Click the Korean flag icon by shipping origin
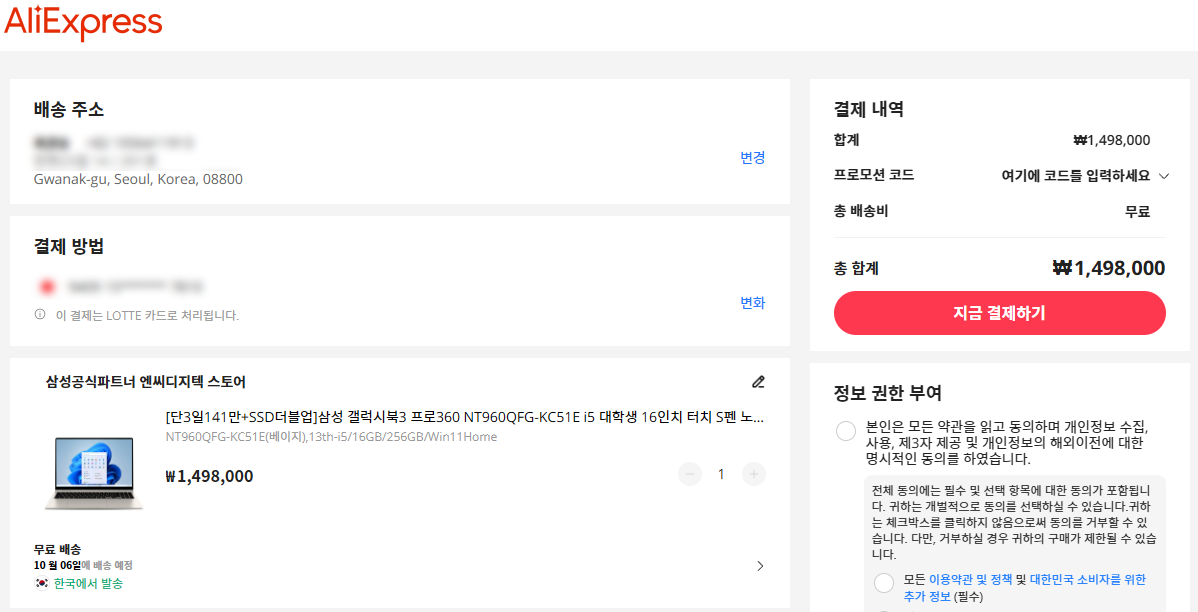The height and width of the screenshot is (612, 1198). click(x=41, y=584)
